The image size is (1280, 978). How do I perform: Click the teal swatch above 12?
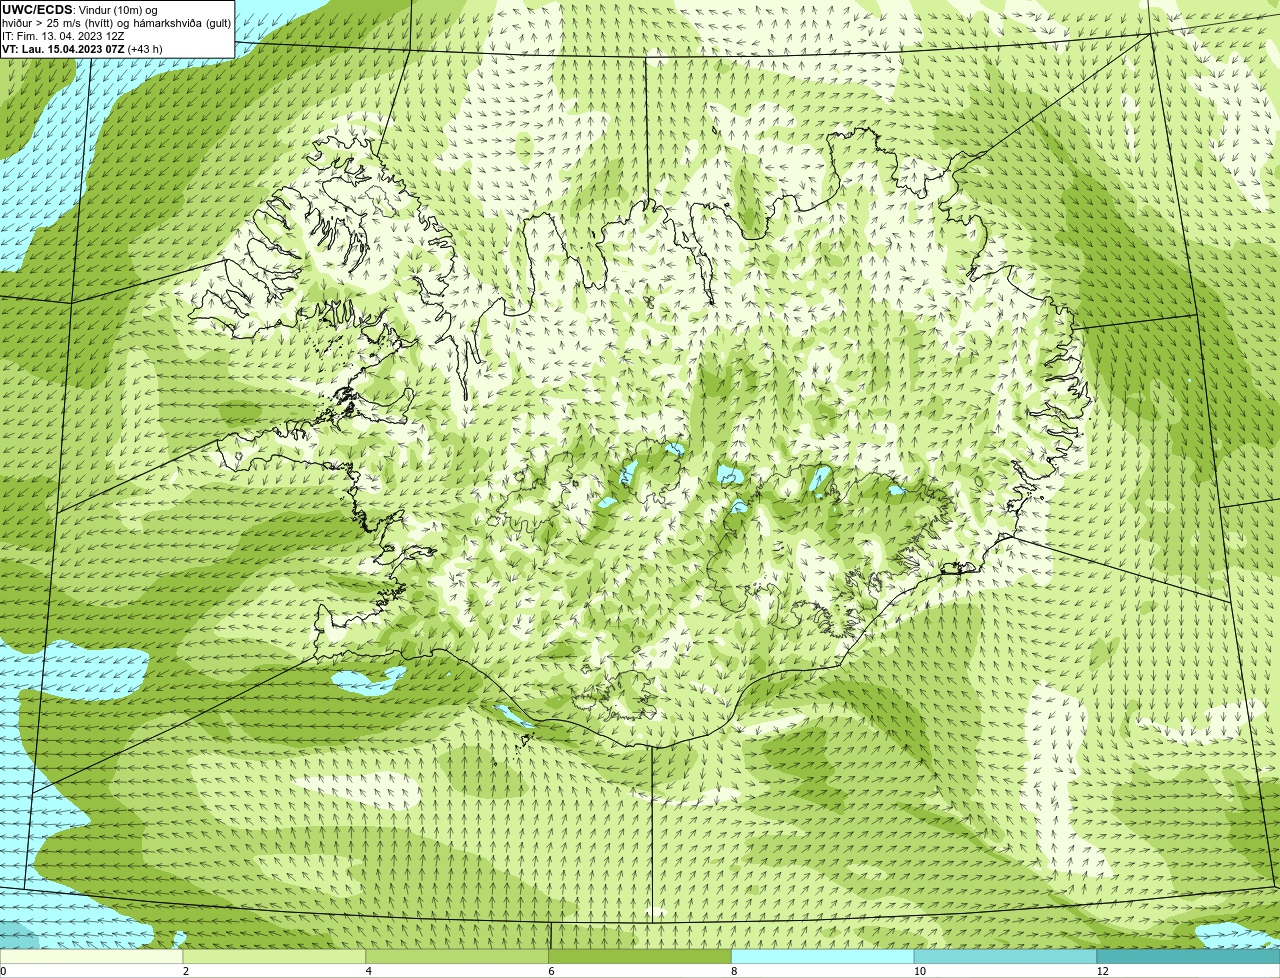(1188, 956)
